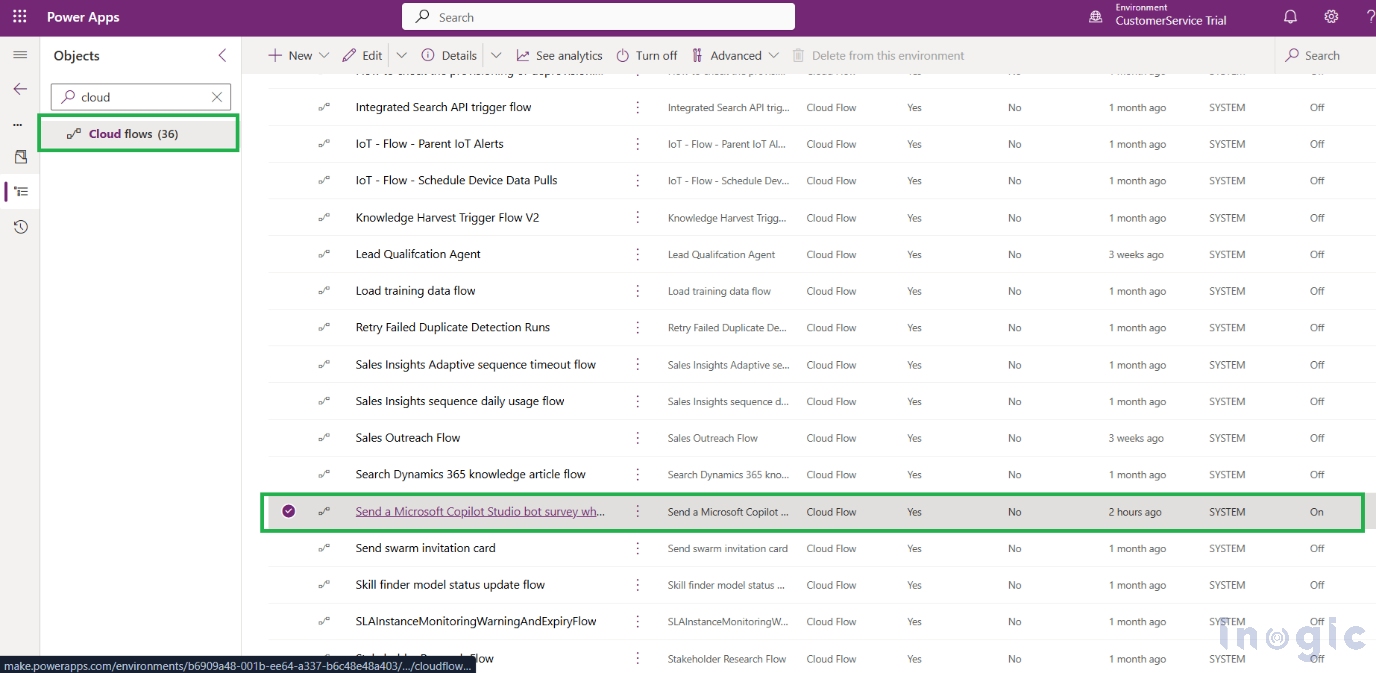Image resolution: width=1376 pixels, height=673 pixels.
Task: Open the app launcher waffle icon
Action: [19, 17]
